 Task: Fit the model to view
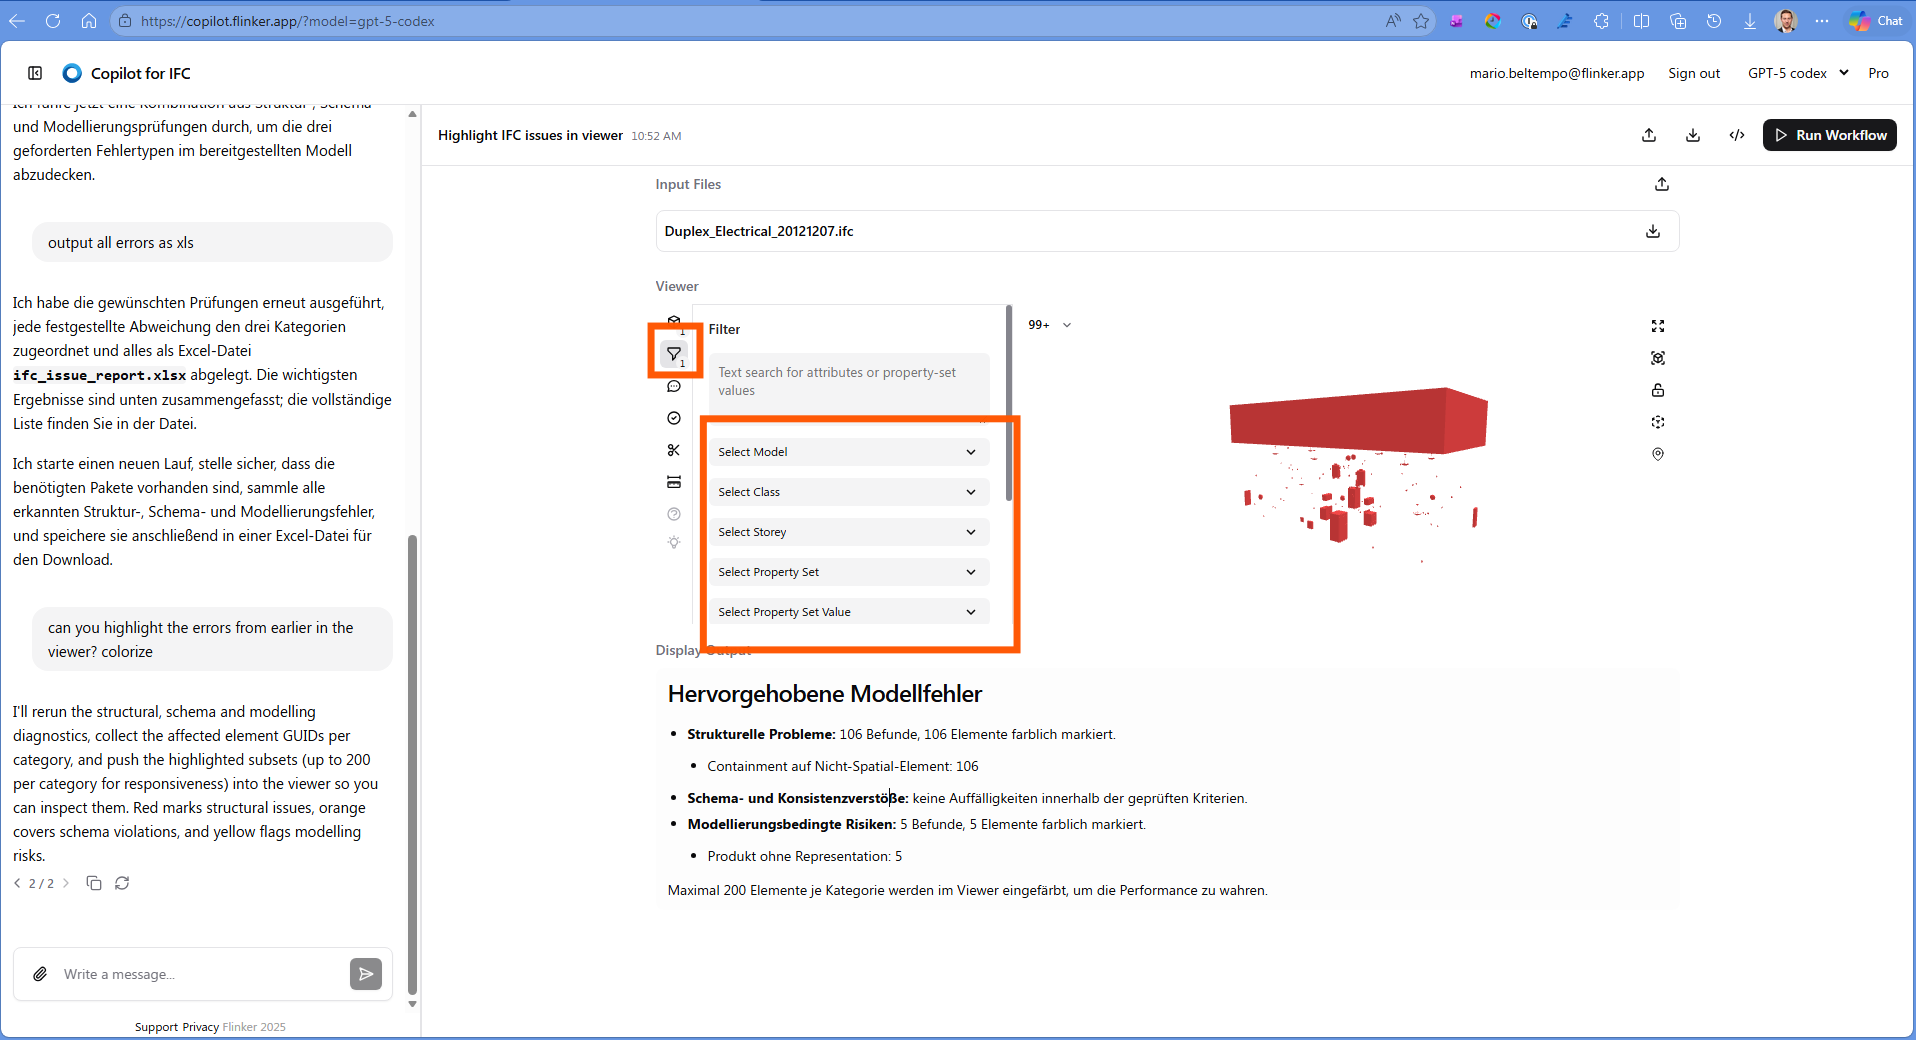pyautogui.click(x=1658, y=358)
